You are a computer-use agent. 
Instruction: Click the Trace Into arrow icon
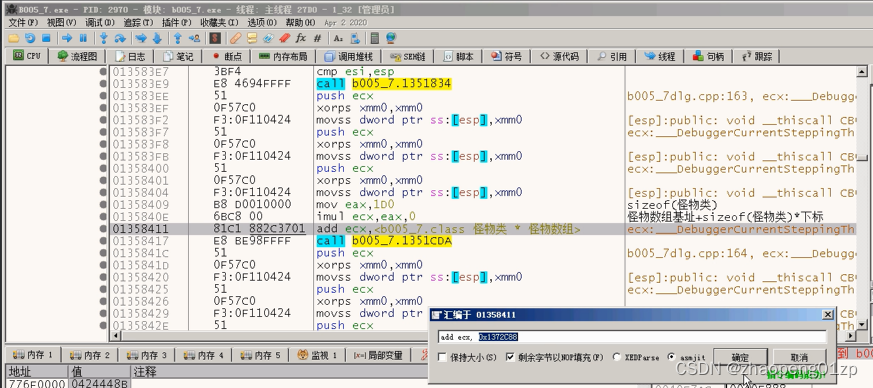[x=141, y=38]
